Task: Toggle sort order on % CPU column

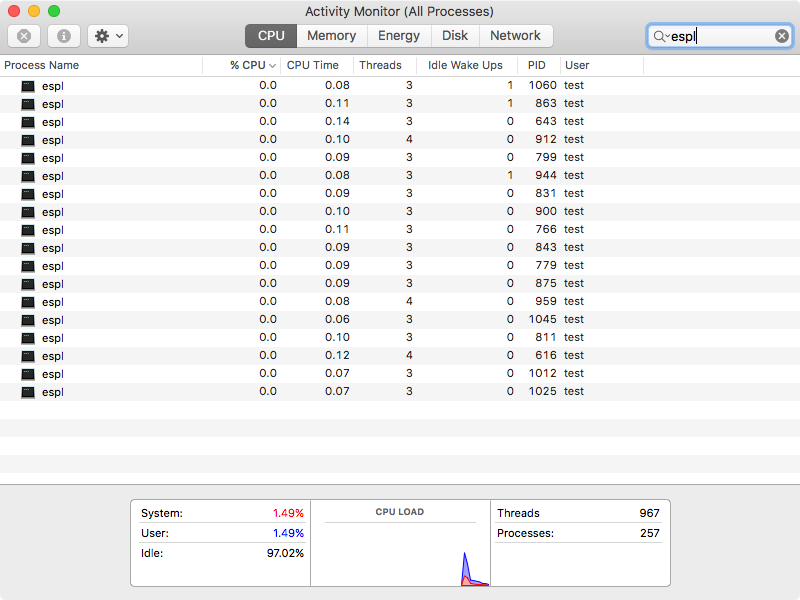Action: [x=248, y=65]
